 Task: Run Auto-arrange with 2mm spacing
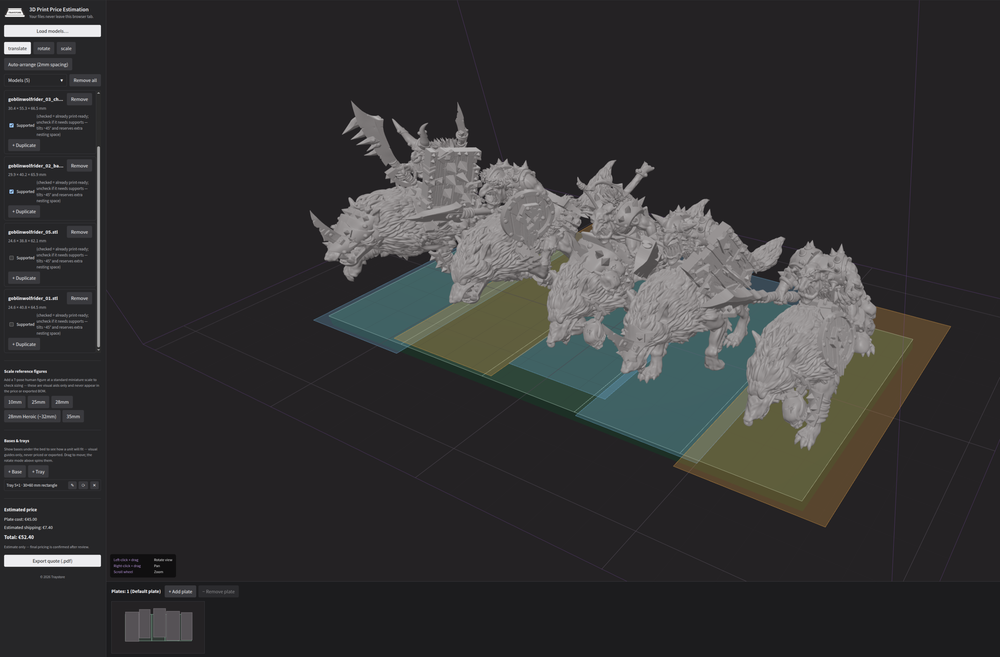pos(38,64)
